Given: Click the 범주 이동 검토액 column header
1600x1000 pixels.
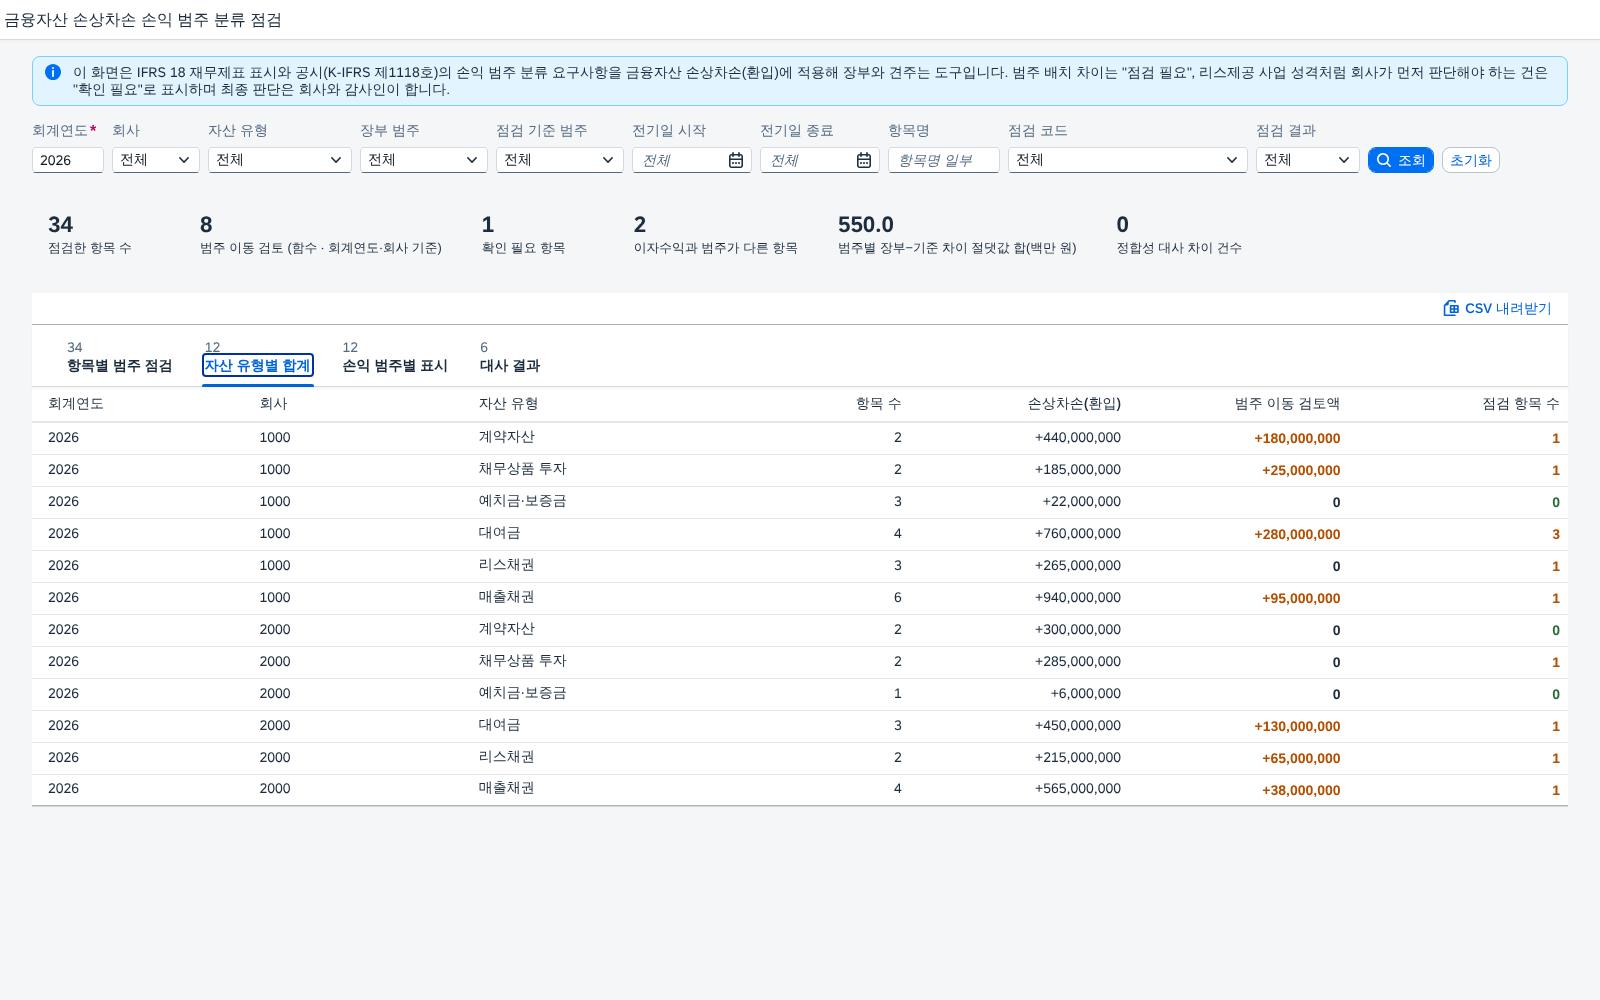Looking at the screenshot, I should (x=1287, y=404).
